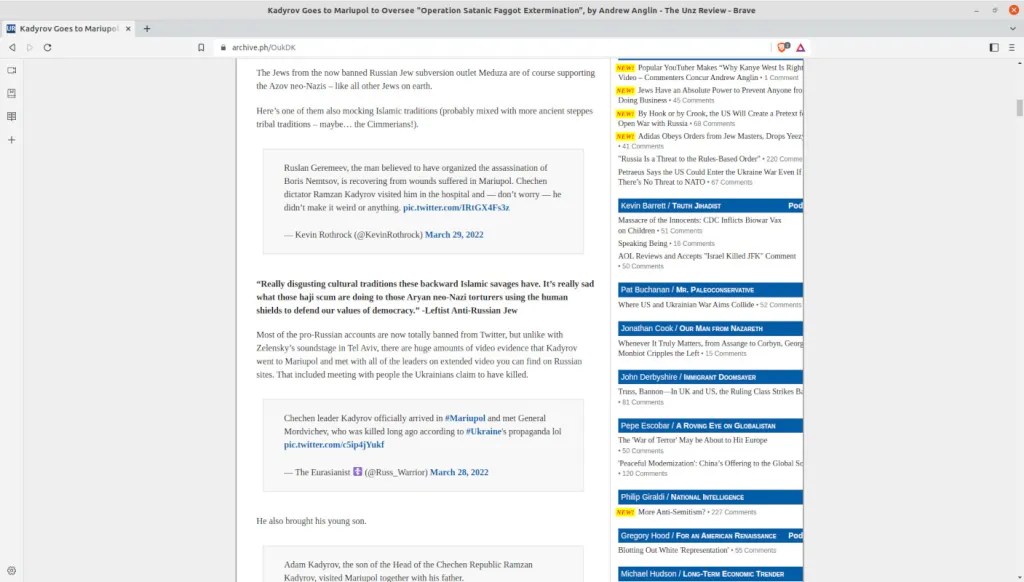The height and width of the screenshot is (582, 1024).
Task: Click the browser back arrow
Action: [x=12, y=47]
